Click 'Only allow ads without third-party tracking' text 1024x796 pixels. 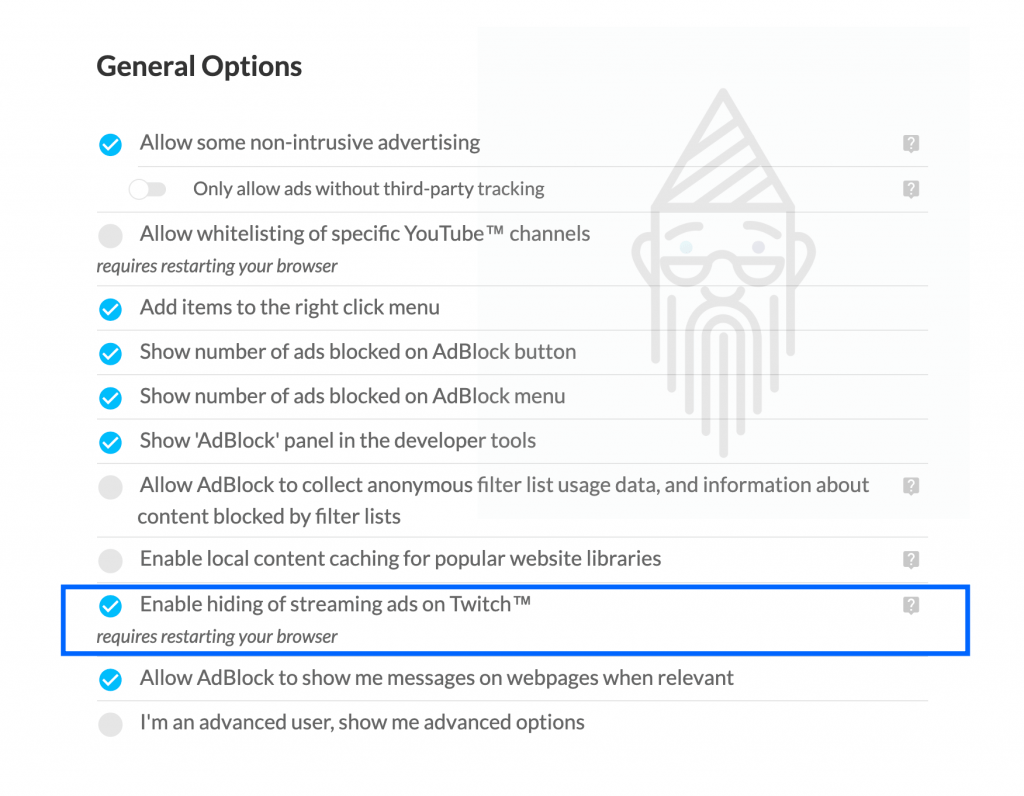(x=368, y=189)
